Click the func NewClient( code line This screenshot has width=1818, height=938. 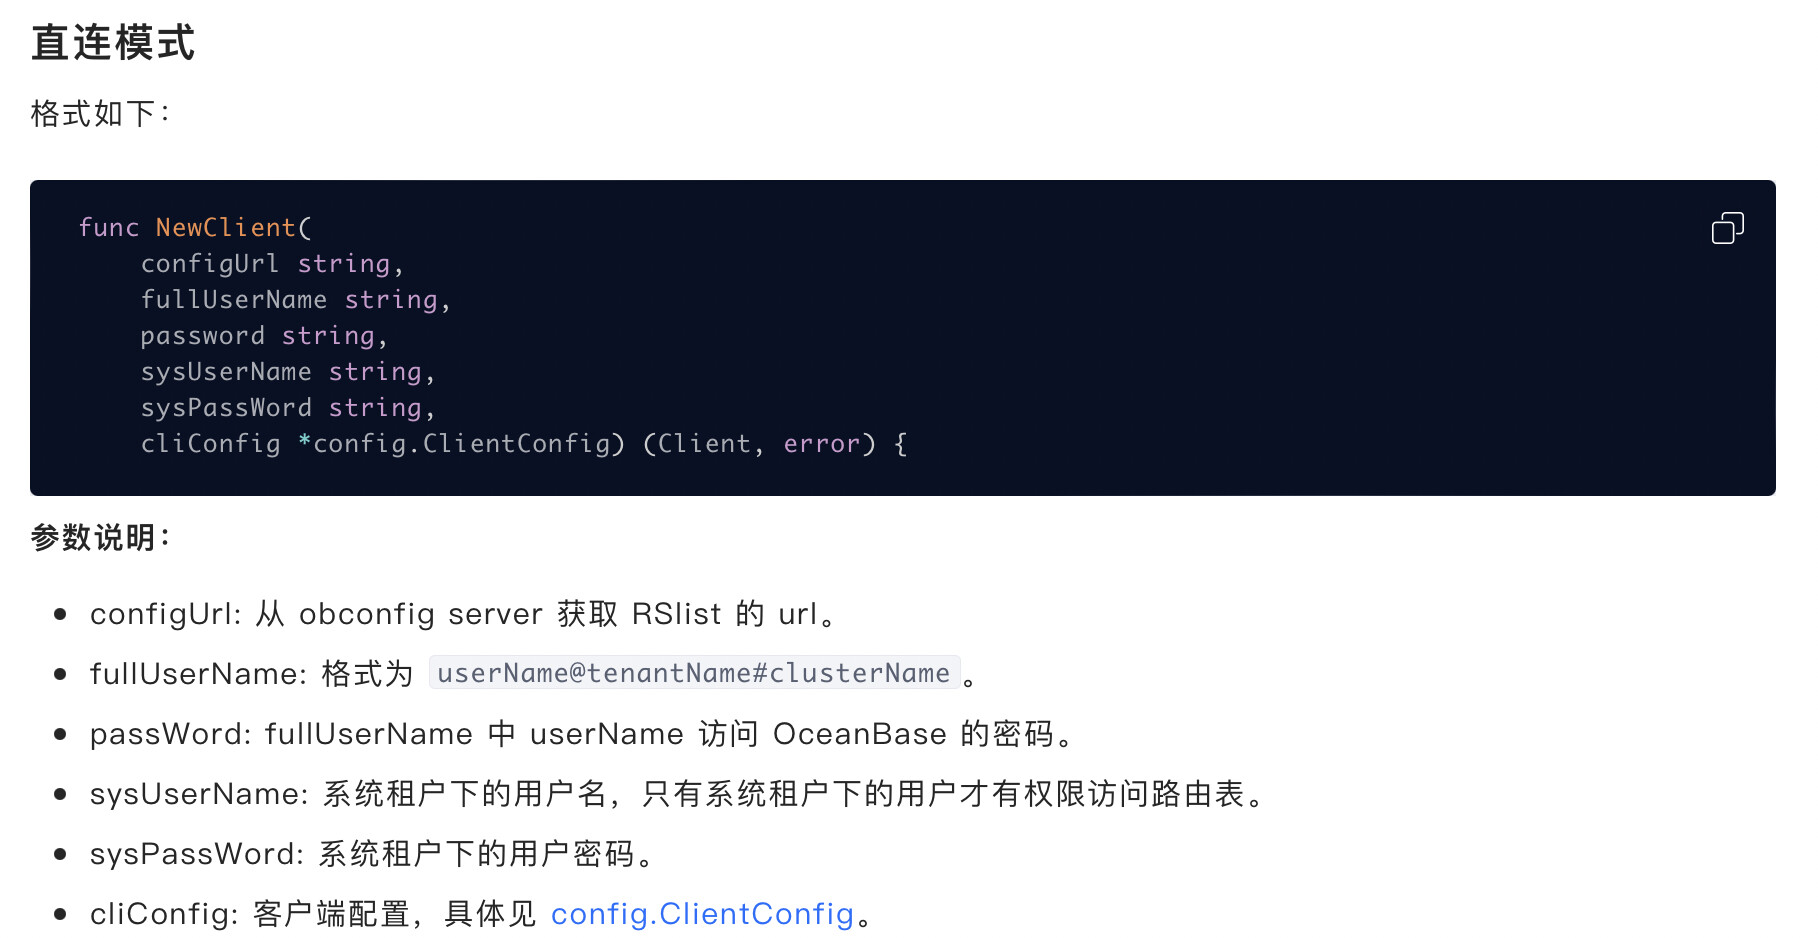click(195, 228)
